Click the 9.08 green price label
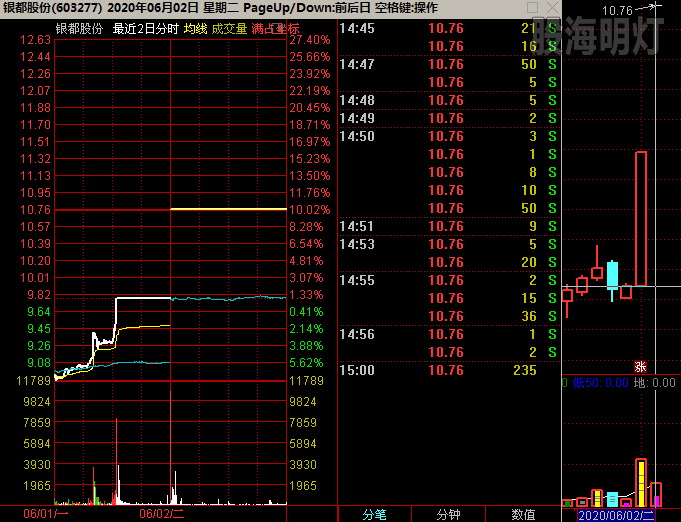 (39, 363)
